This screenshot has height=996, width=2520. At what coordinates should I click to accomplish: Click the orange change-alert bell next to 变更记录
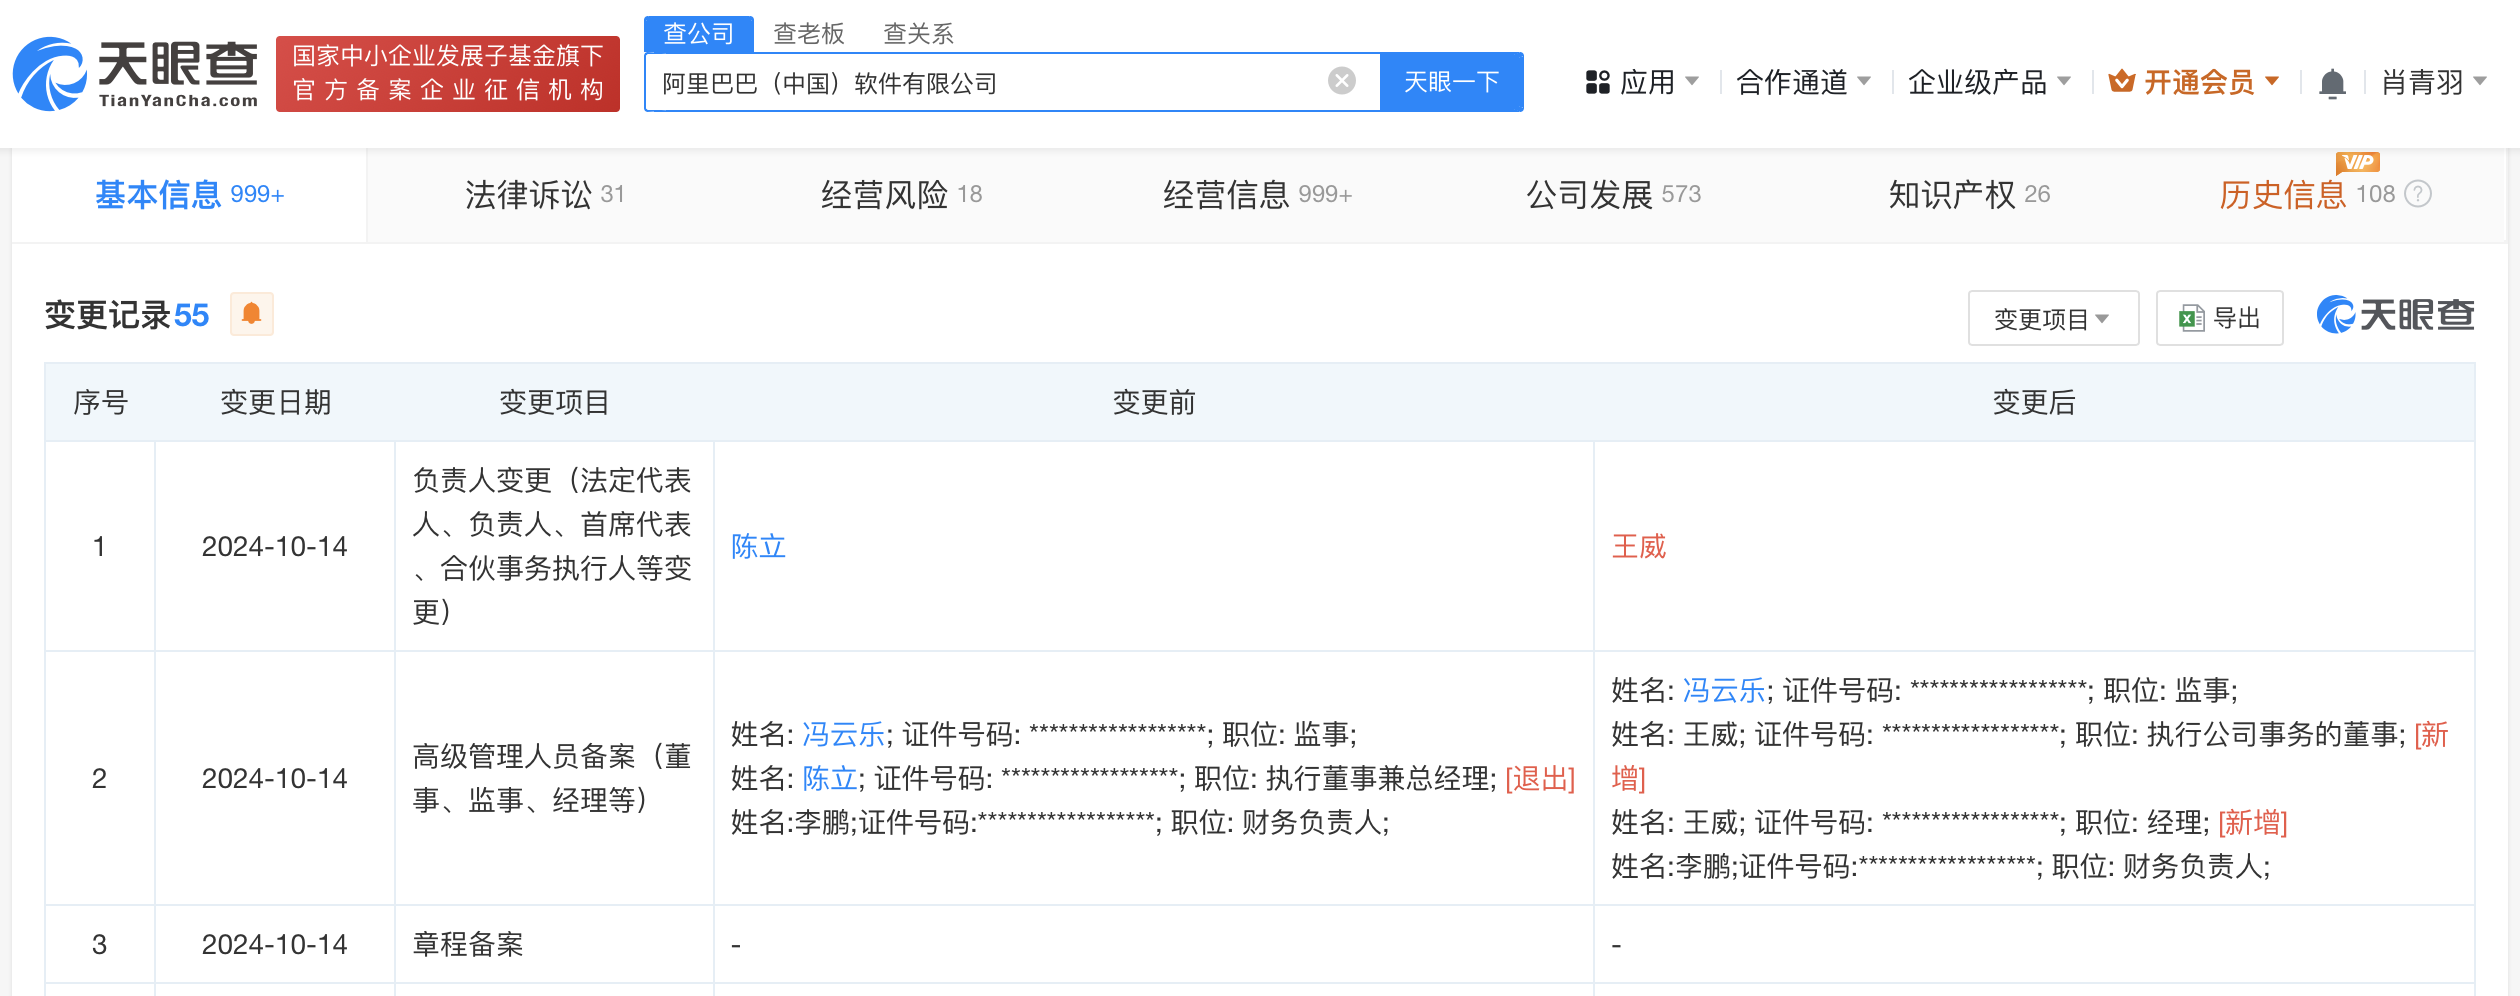252,314
